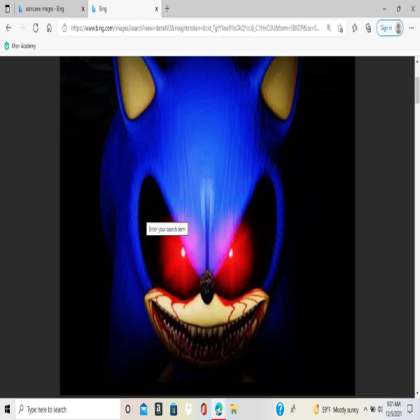Image resolution: width=420 pixels, height=420 pixels.
Task: Click the Microsoft Edge taskbar icon
Action: pos(219,409)
